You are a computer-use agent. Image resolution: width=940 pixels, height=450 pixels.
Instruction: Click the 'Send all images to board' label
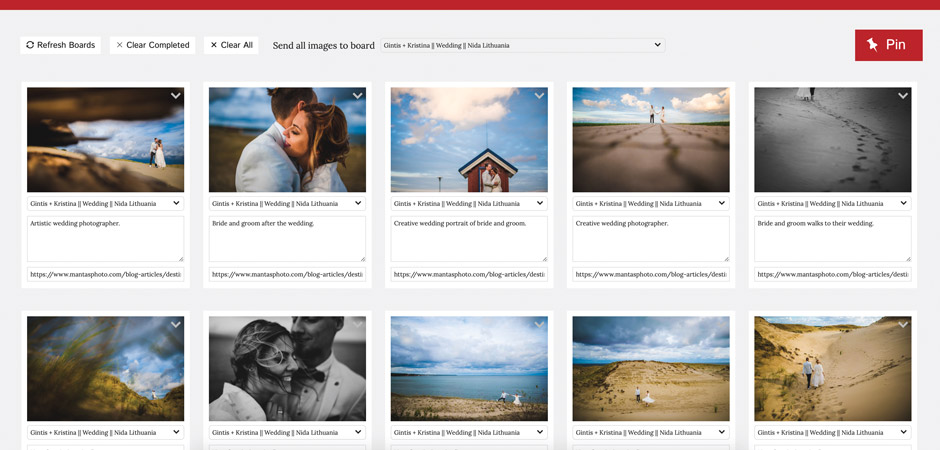pos(324,46)
